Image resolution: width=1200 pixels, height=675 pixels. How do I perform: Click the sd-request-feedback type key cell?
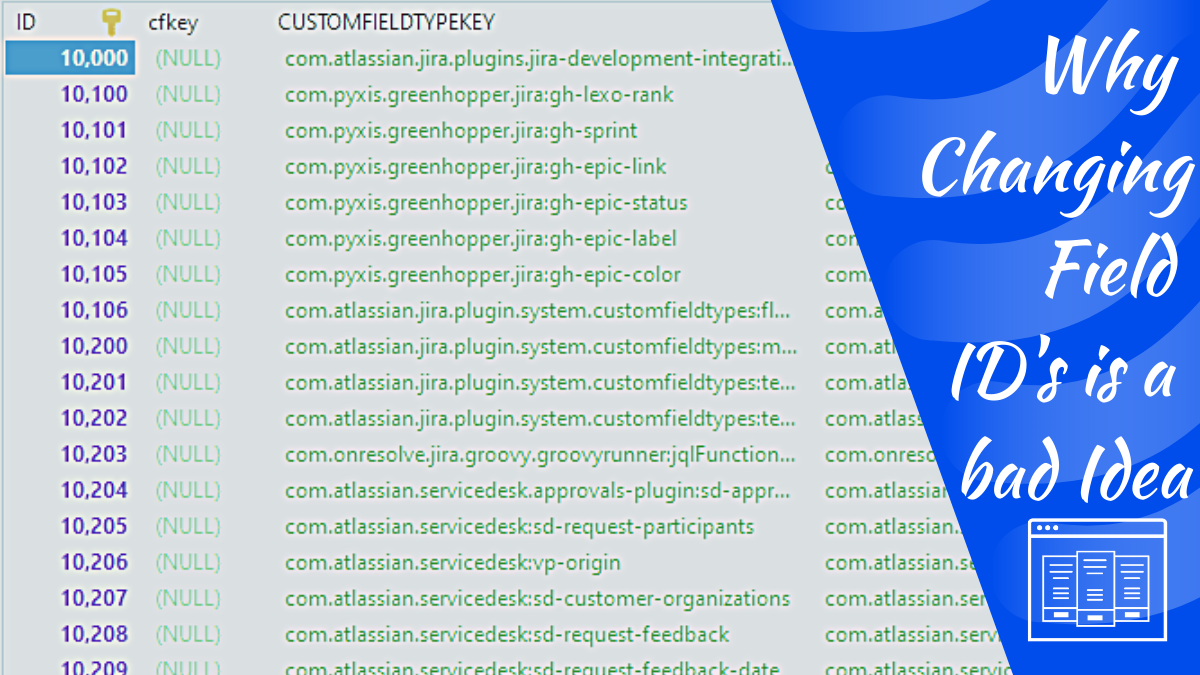pos(507,635)
